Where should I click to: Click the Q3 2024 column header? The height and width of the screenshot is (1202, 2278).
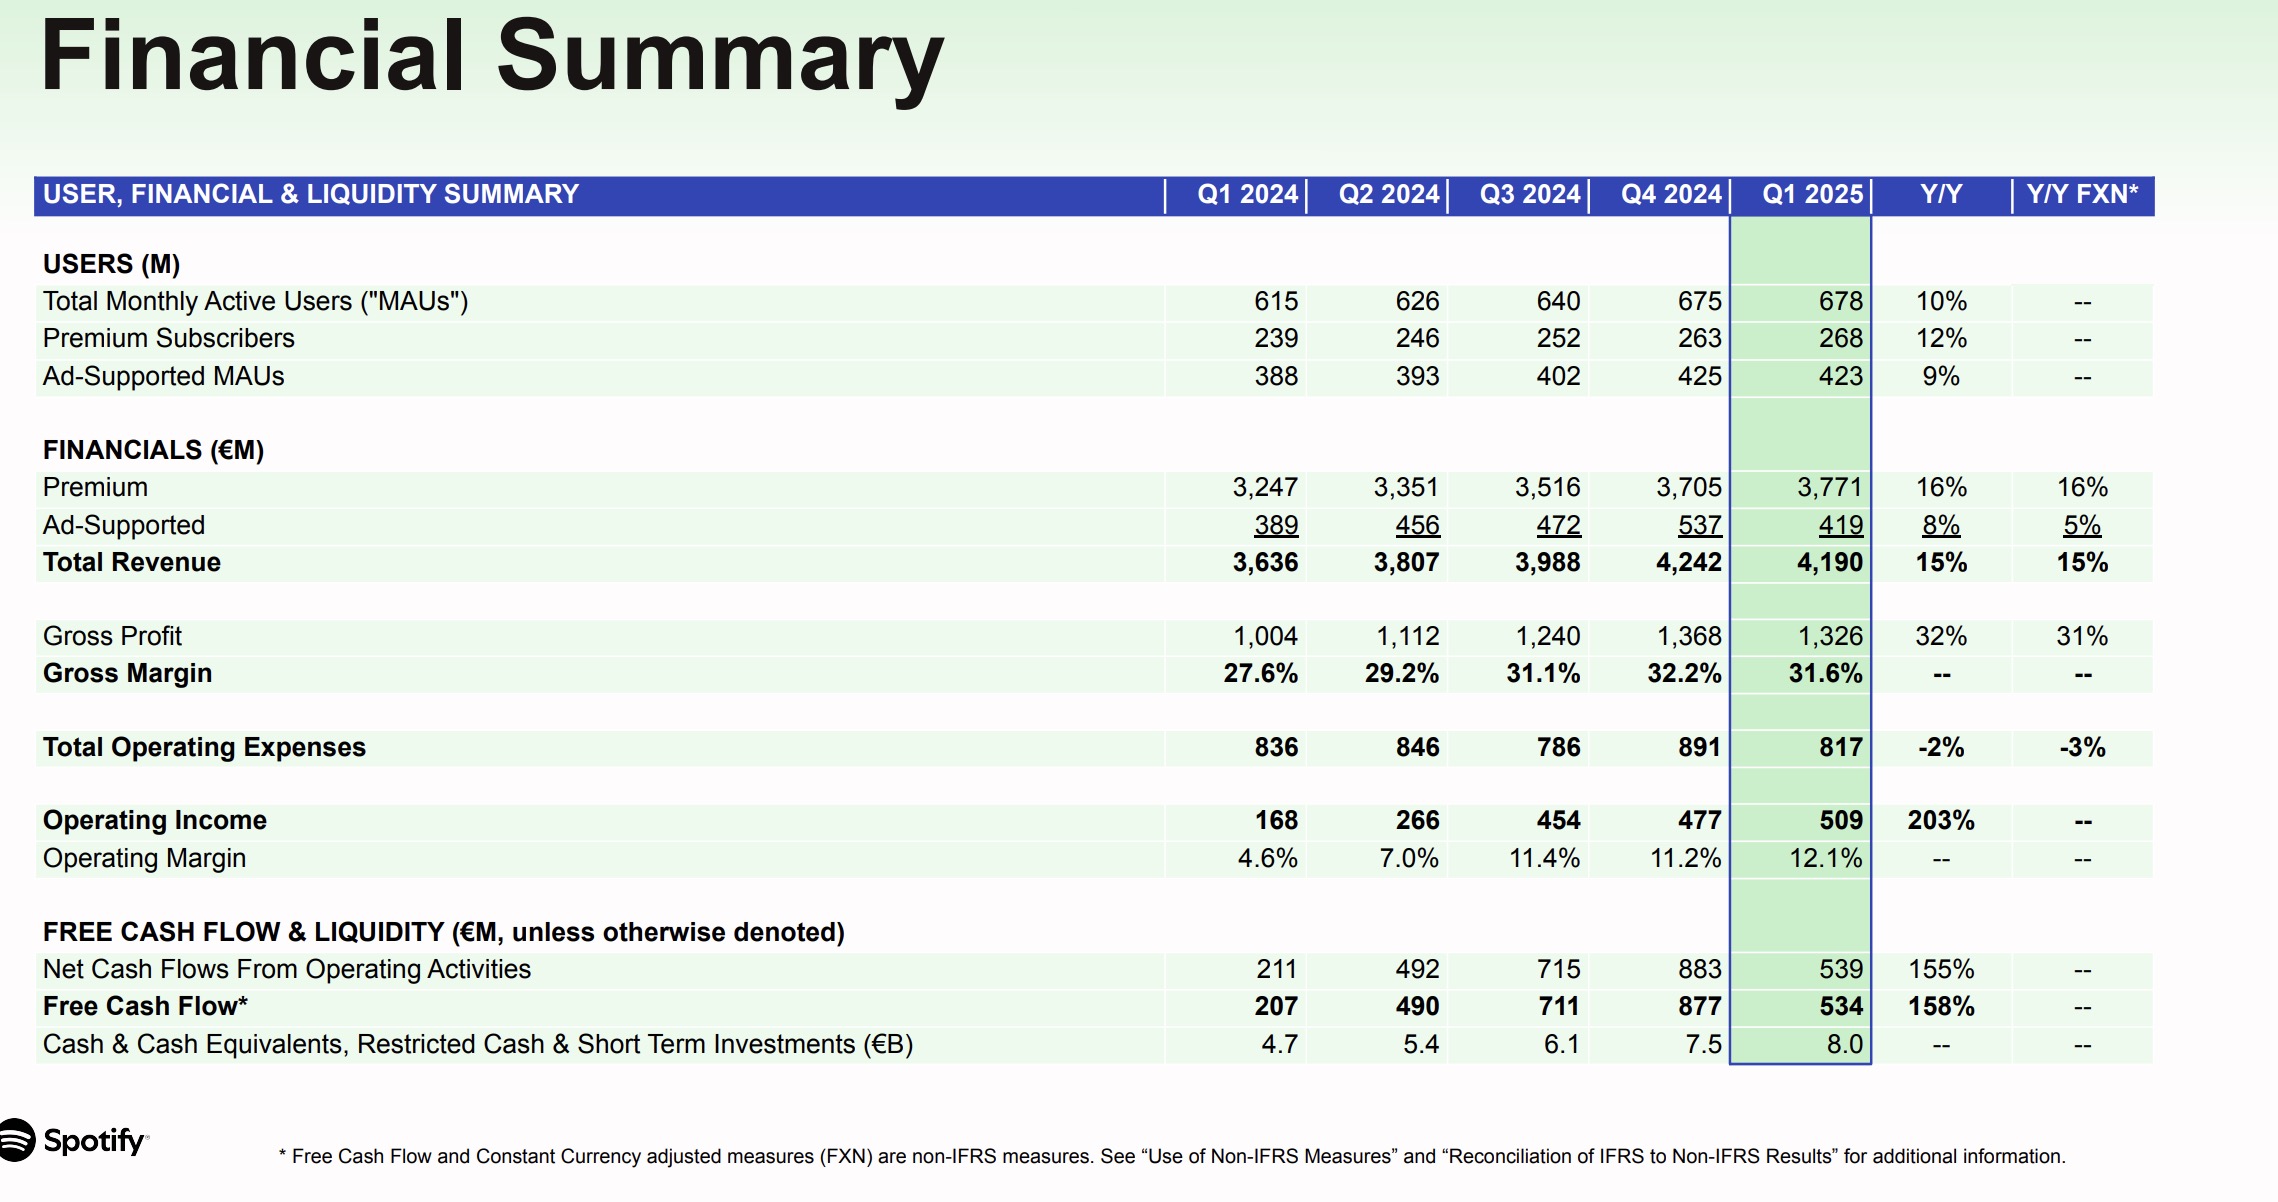pos(1530,194)
